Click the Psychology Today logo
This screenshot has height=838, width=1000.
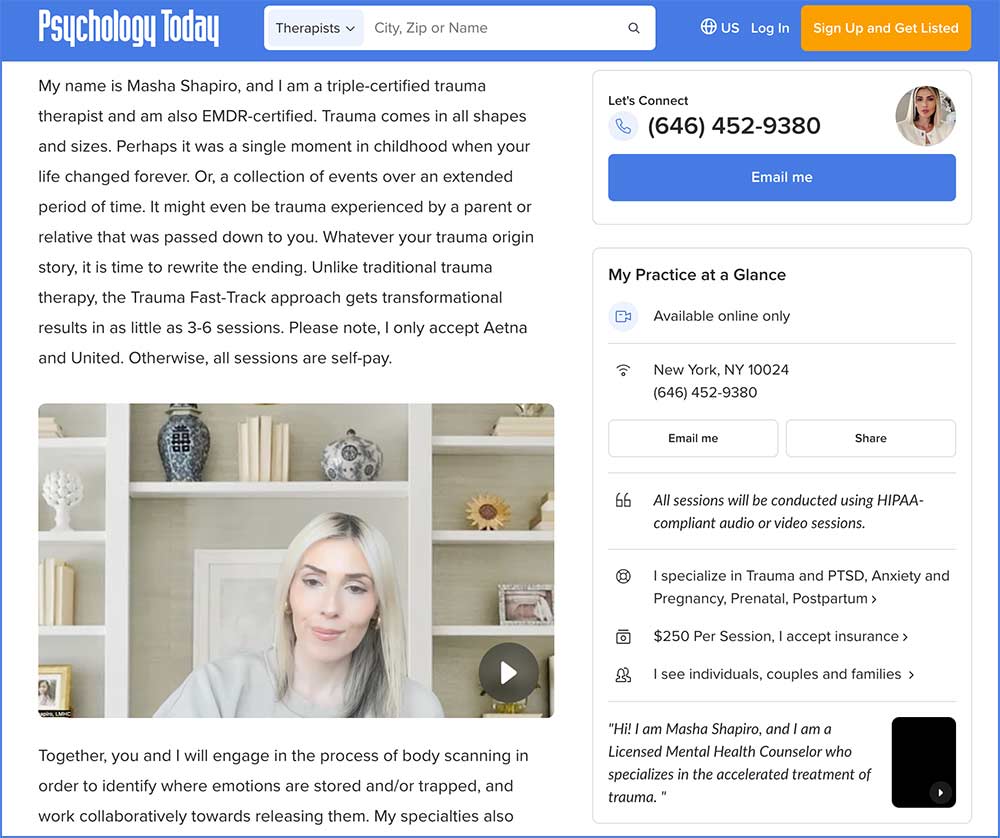click(x=128, y=28)
